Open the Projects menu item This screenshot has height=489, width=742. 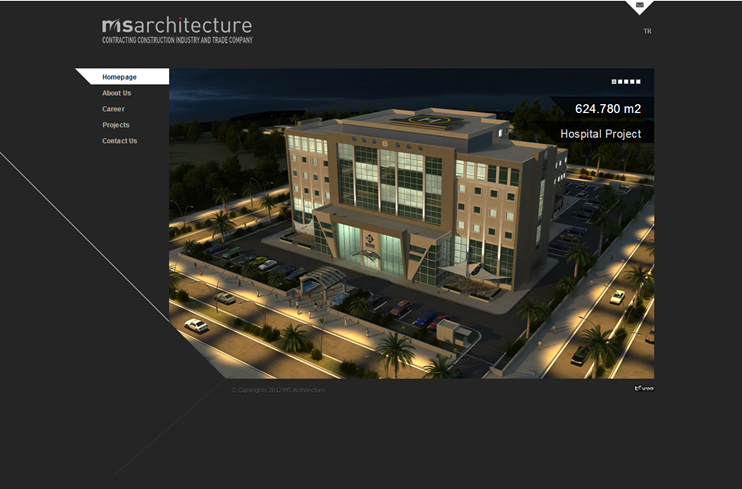coord(115,125)
